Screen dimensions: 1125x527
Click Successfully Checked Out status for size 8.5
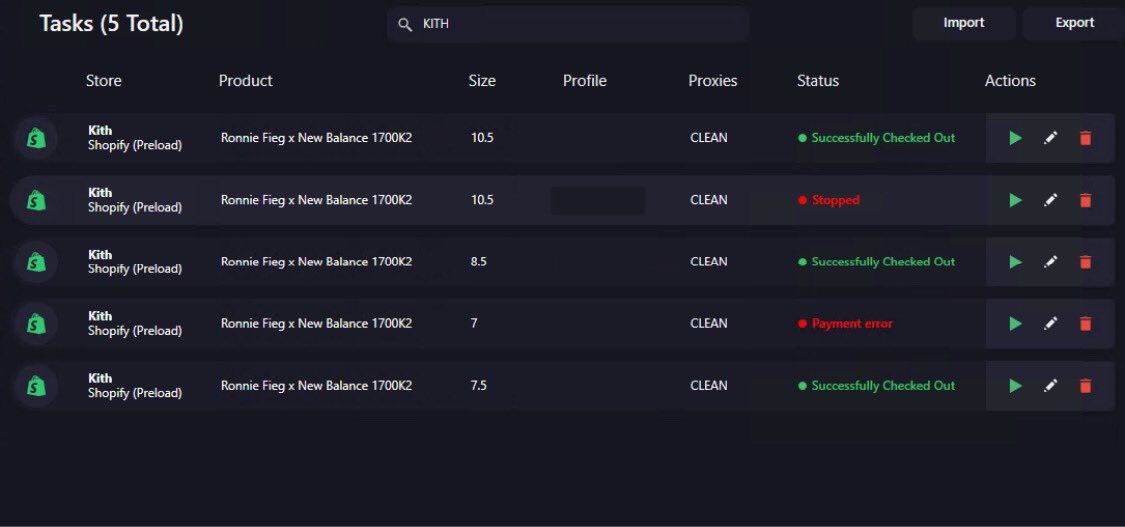pos(883,262)
